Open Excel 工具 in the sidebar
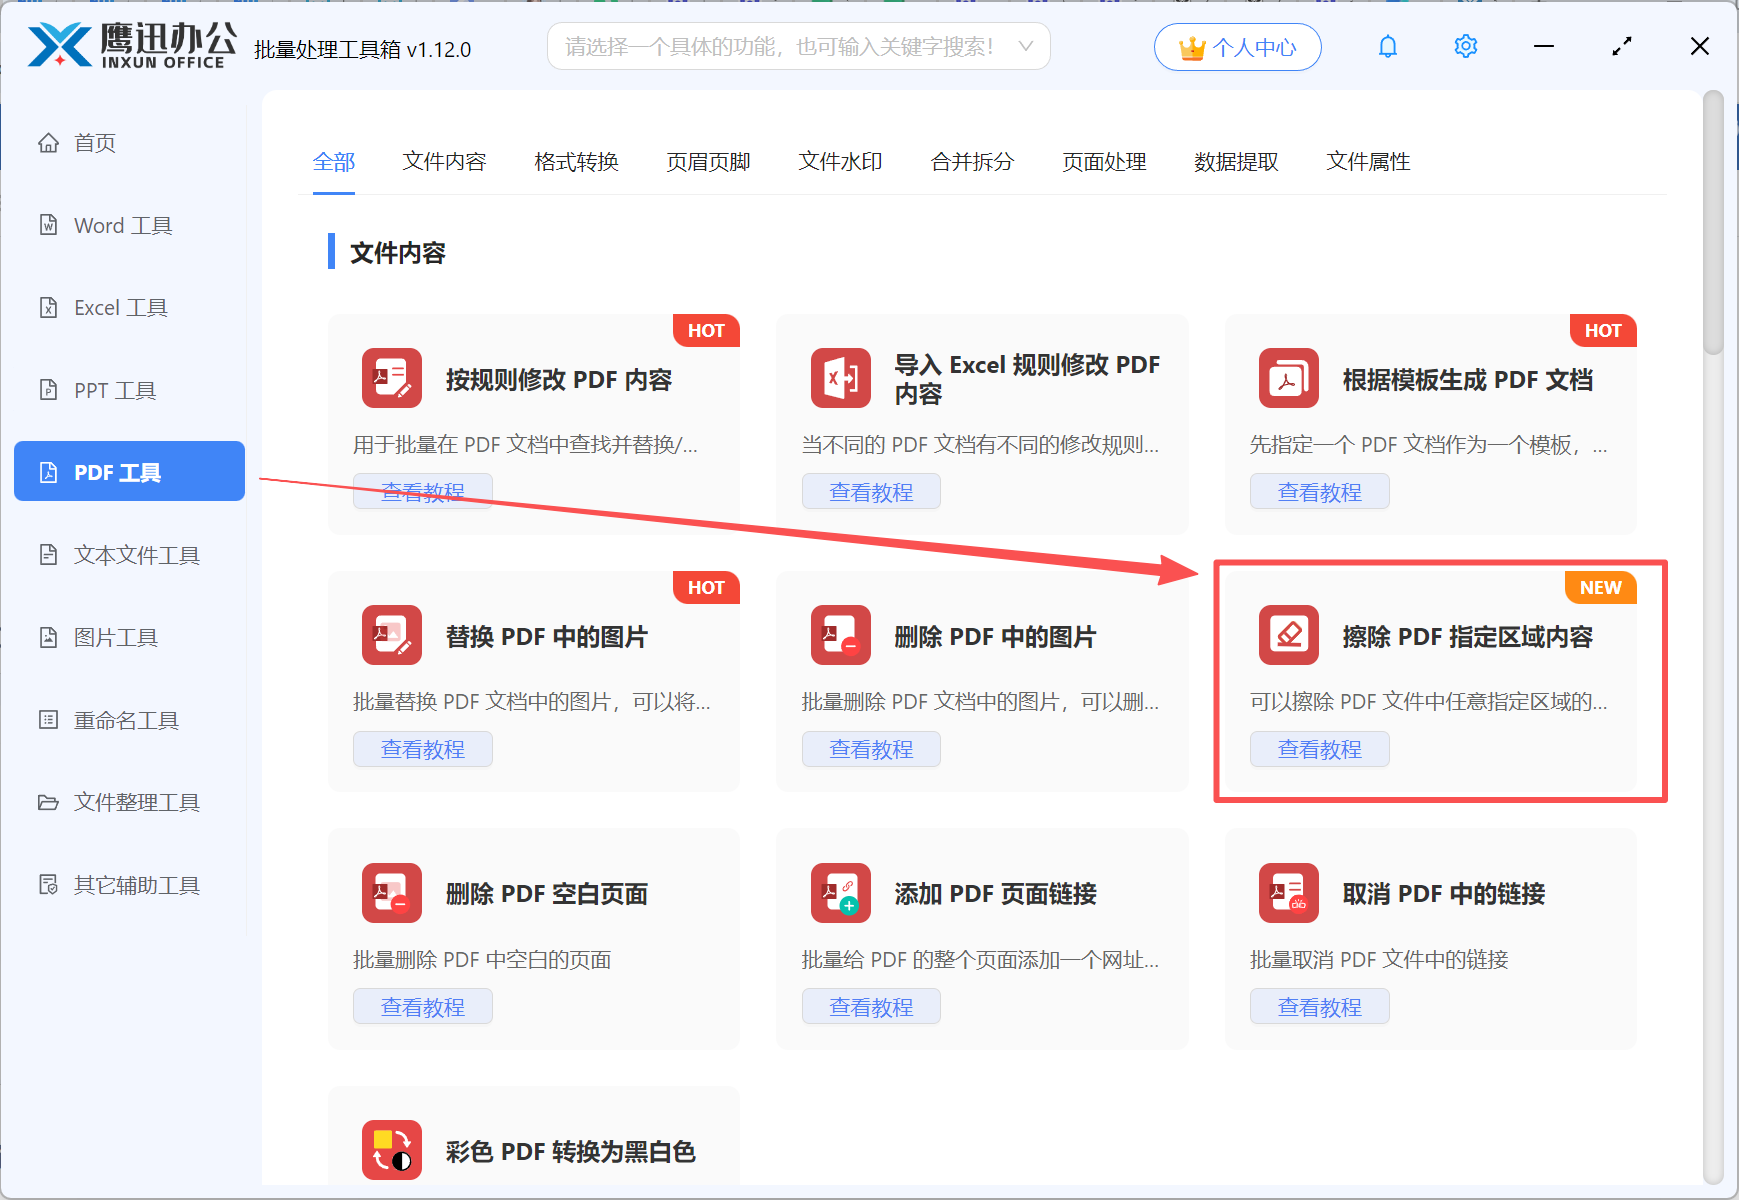Image resolution: width=1739 pixels, height=1200 pixels. point(129,308)
